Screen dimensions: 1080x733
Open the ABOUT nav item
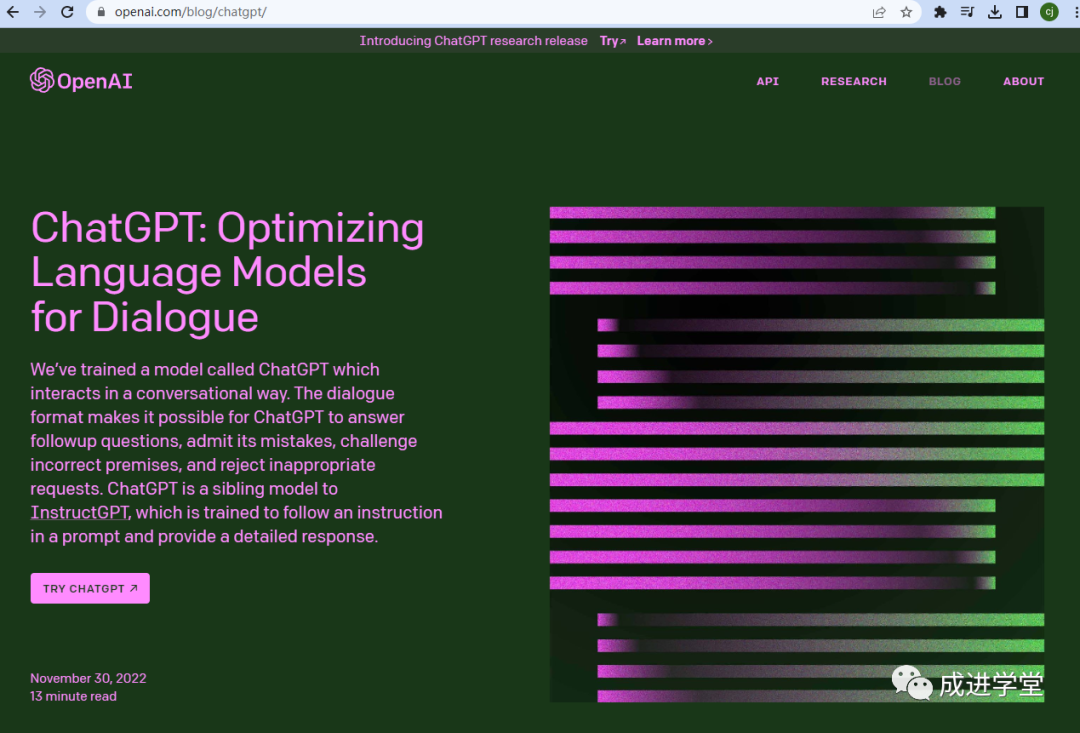coord(1024,81)
